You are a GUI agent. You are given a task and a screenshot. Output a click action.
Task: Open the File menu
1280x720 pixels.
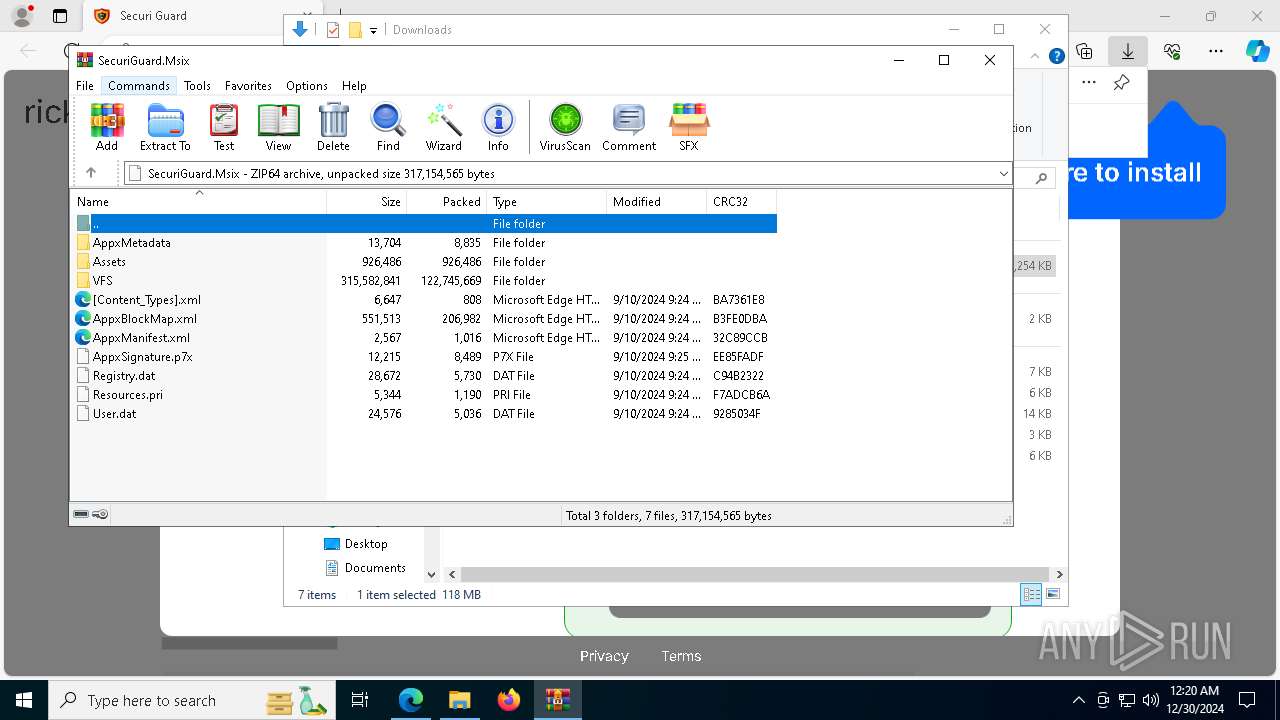tap(85, 86)
